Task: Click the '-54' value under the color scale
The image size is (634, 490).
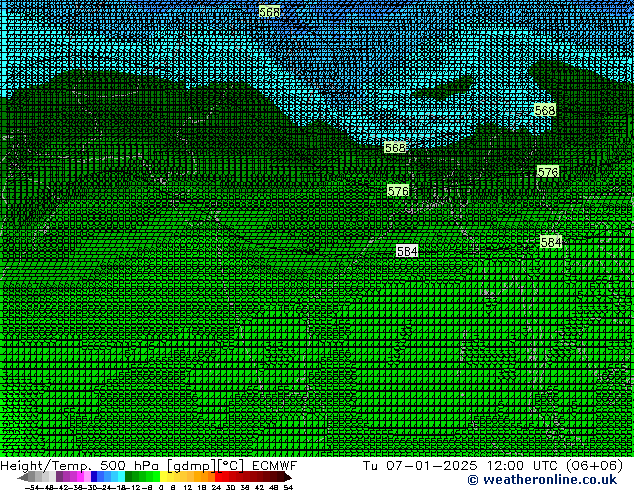Action: tap(32, 487)
